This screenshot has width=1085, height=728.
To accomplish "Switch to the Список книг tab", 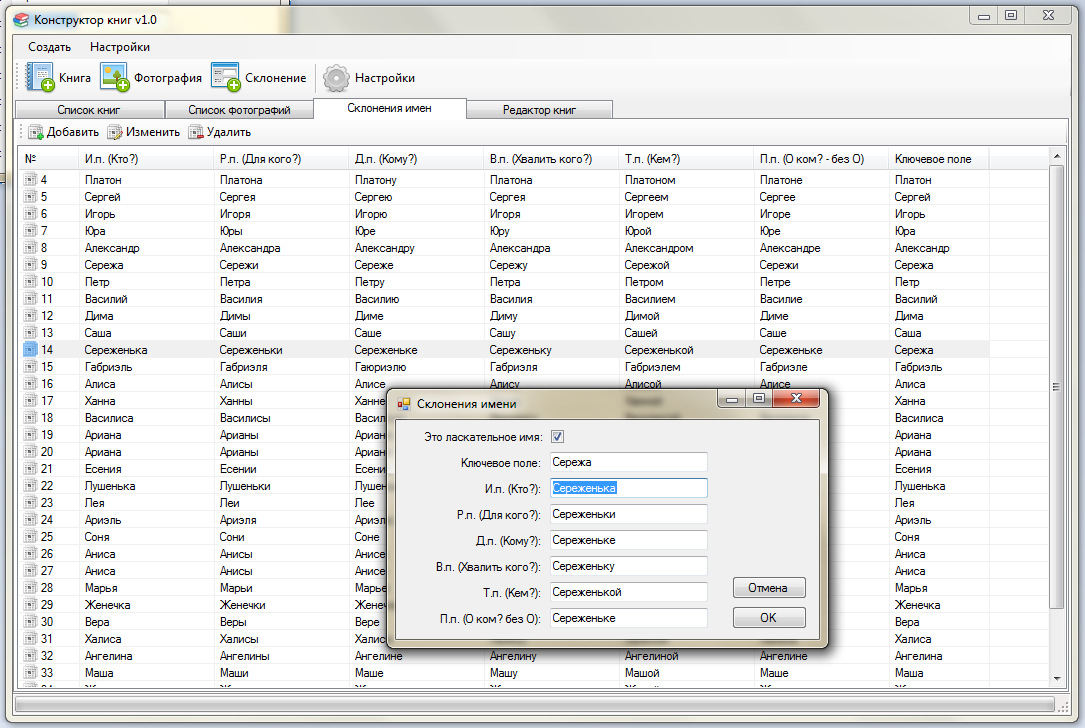I will 89,110.
